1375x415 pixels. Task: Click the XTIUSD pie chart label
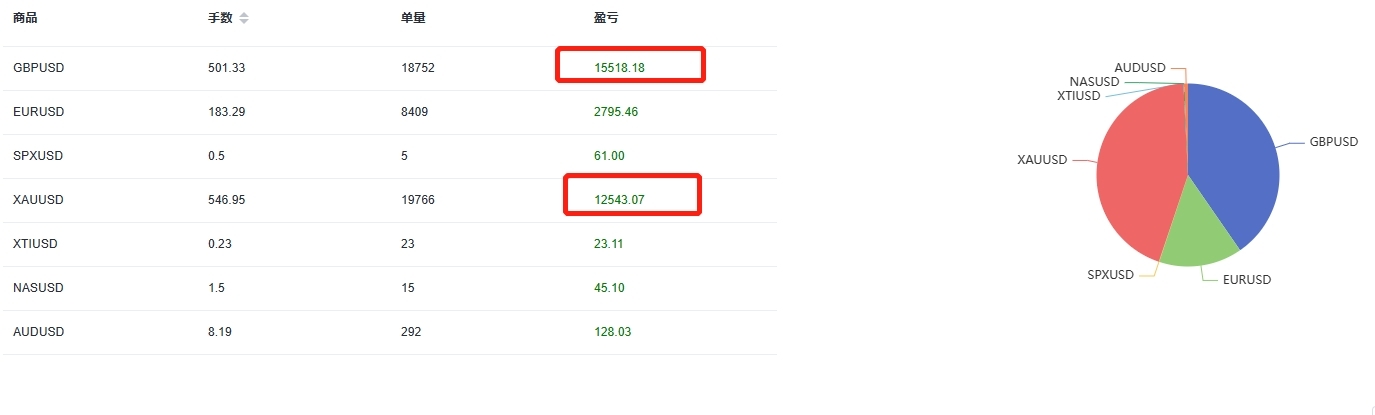[1078, 96]
